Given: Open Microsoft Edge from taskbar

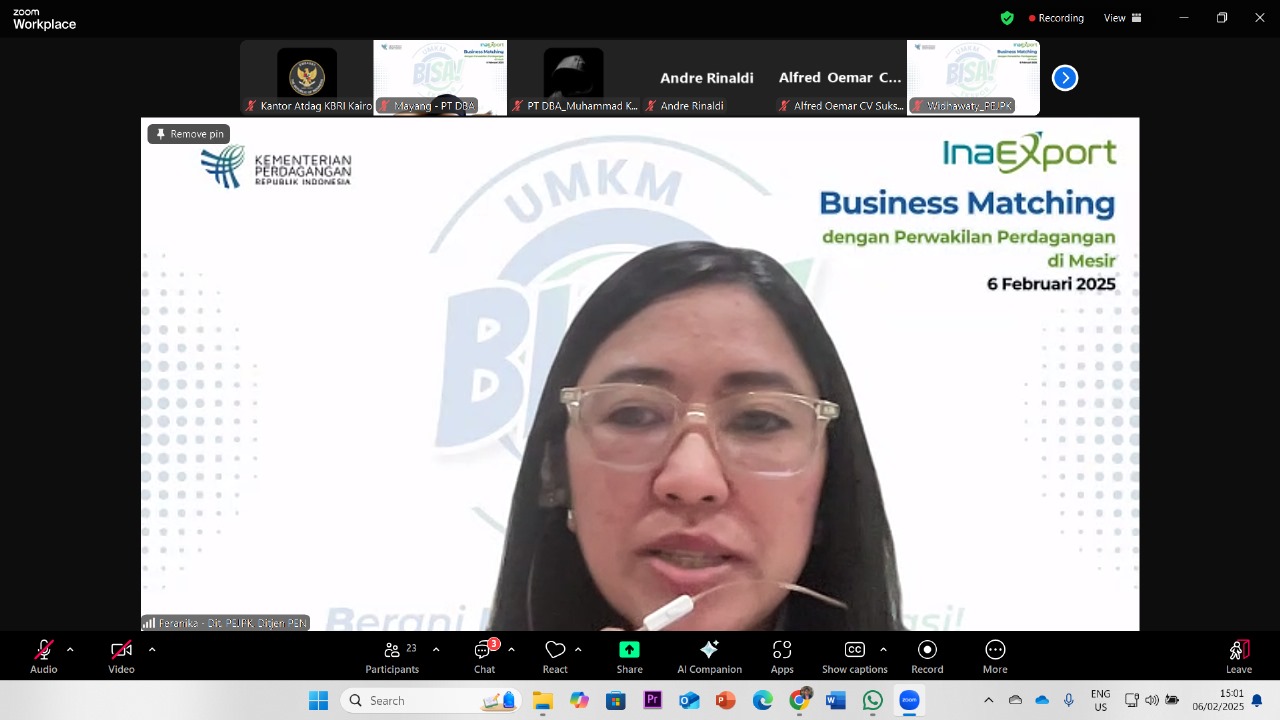Looking at the screenshot, I should tap(763, 700).
